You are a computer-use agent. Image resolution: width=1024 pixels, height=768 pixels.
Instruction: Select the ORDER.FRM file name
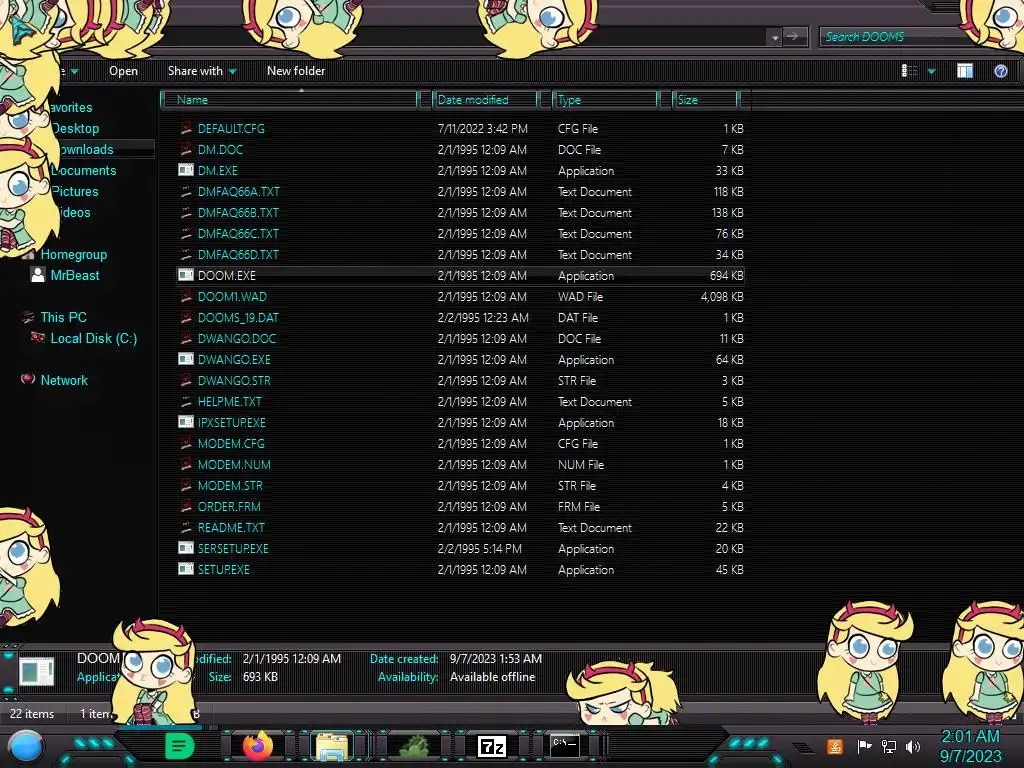[x=229, y=506]
